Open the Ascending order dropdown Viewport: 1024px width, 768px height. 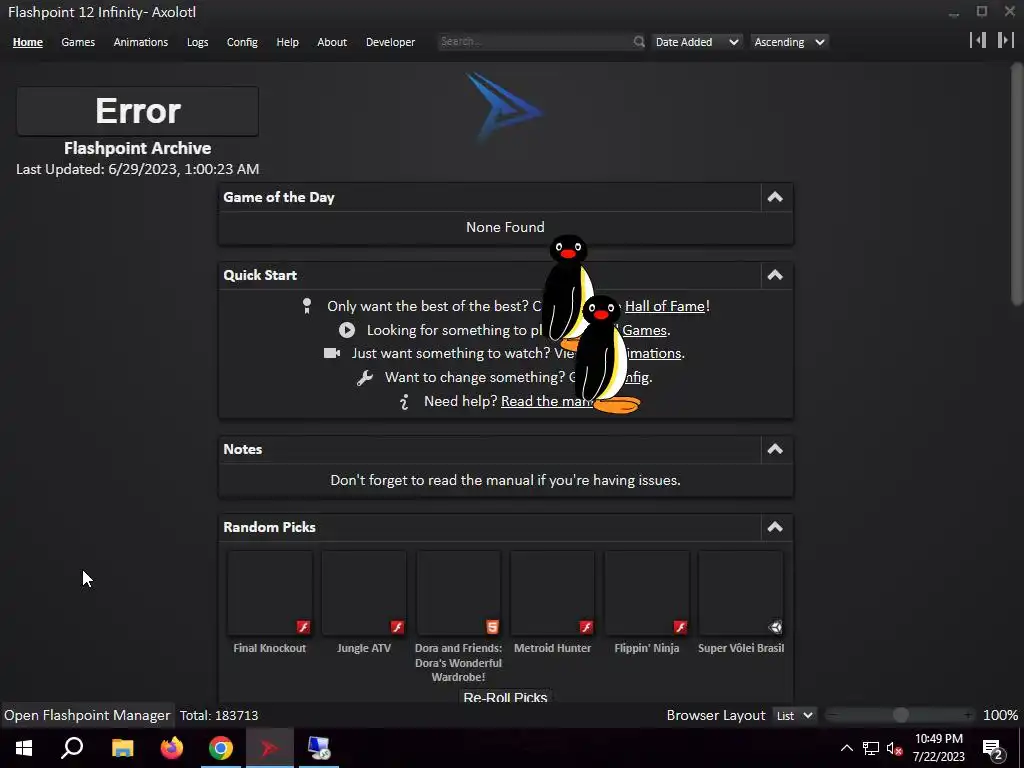tap(789, 42)
